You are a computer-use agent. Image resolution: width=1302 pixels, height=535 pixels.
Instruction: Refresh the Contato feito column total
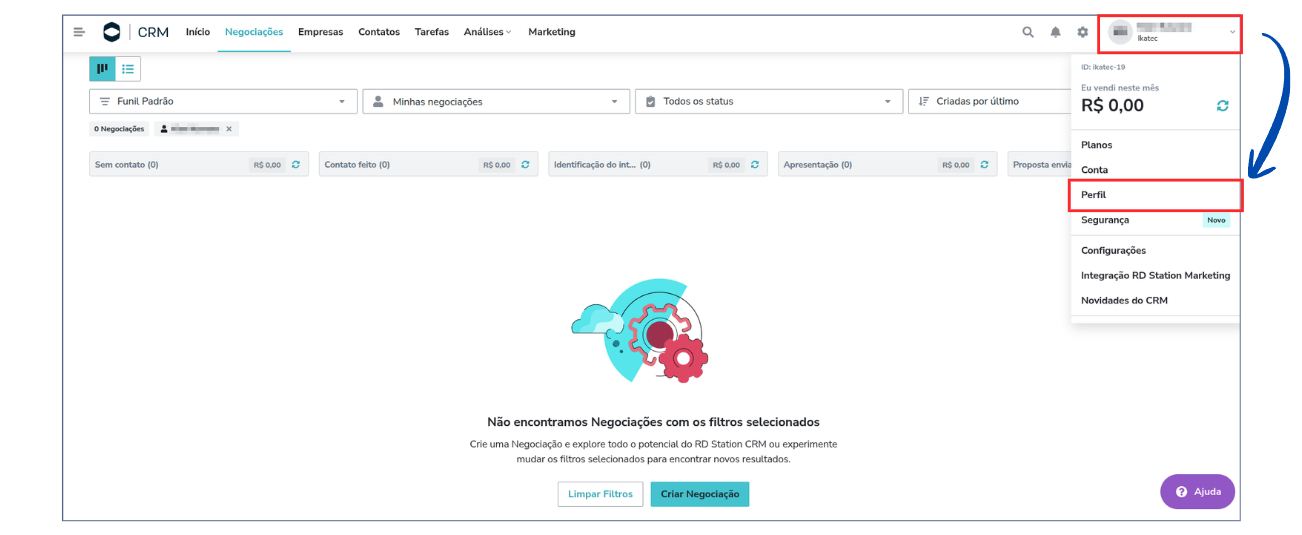pyautogui.click(x=525, y=165)
